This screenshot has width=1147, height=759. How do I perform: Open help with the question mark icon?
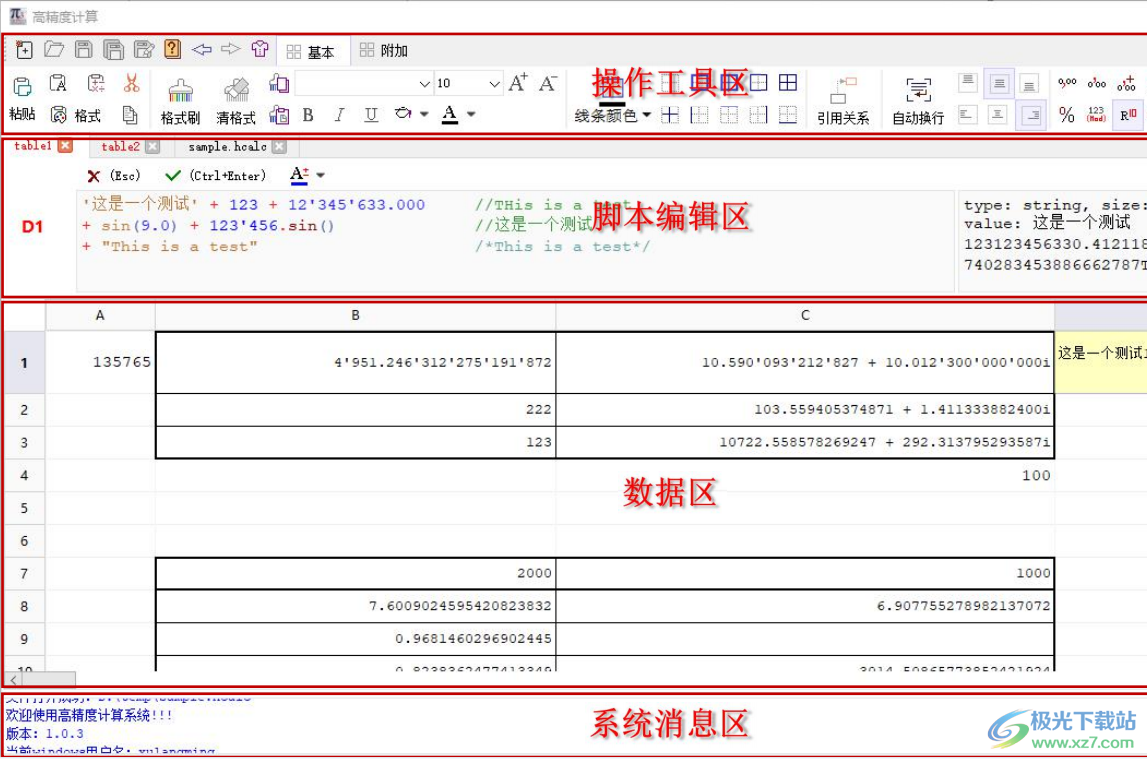(x=172, y=49)
